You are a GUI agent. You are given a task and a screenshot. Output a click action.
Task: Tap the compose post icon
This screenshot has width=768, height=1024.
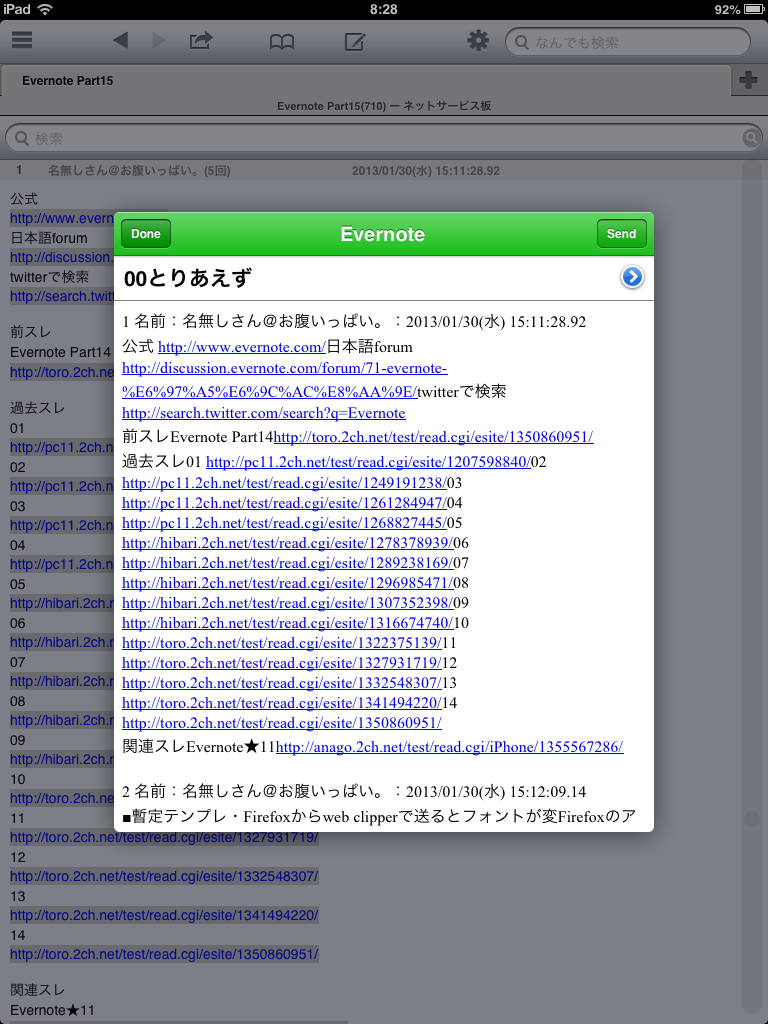click(x=355, y=42)
